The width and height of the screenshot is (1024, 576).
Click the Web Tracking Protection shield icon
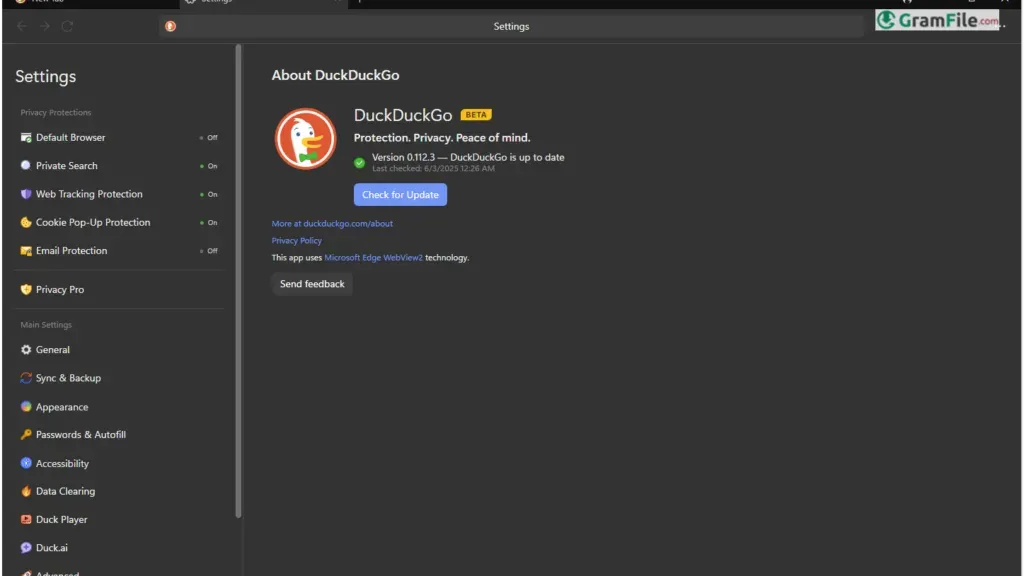pyautogui.click(x=25, y=194)
